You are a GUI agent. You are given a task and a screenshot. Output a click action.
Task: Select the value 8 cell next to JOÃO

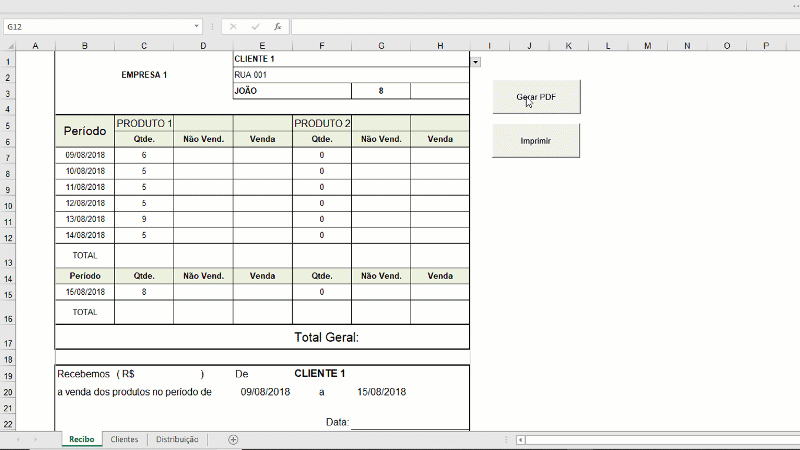(x=381, y=91)
